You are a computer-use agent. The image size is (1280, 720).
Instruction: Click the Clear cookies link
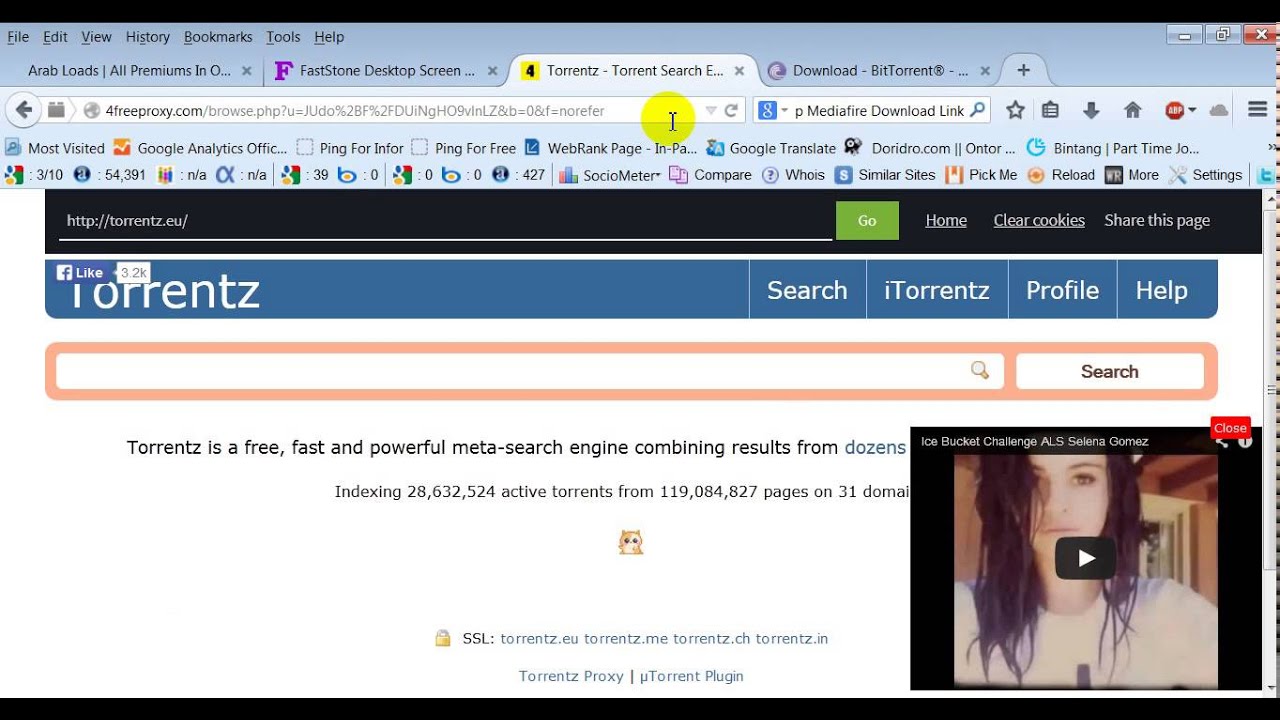(x=1039, y=220)
